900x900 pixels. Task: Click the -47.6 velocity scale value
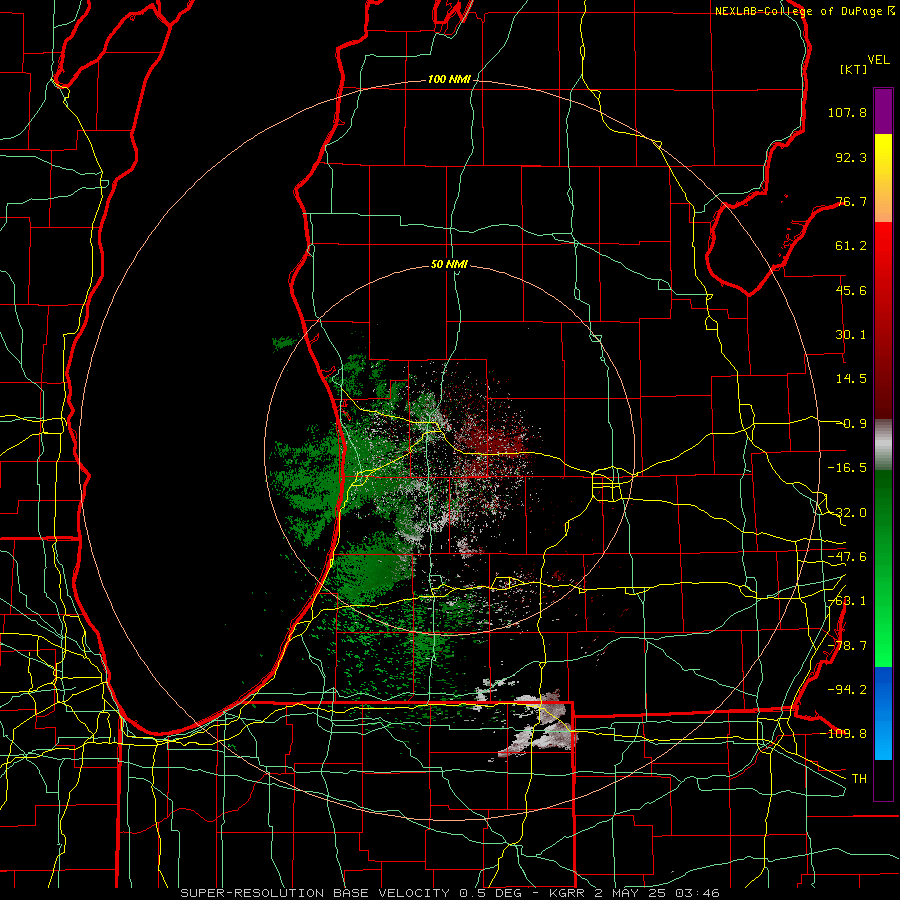[x=847, y=557]
